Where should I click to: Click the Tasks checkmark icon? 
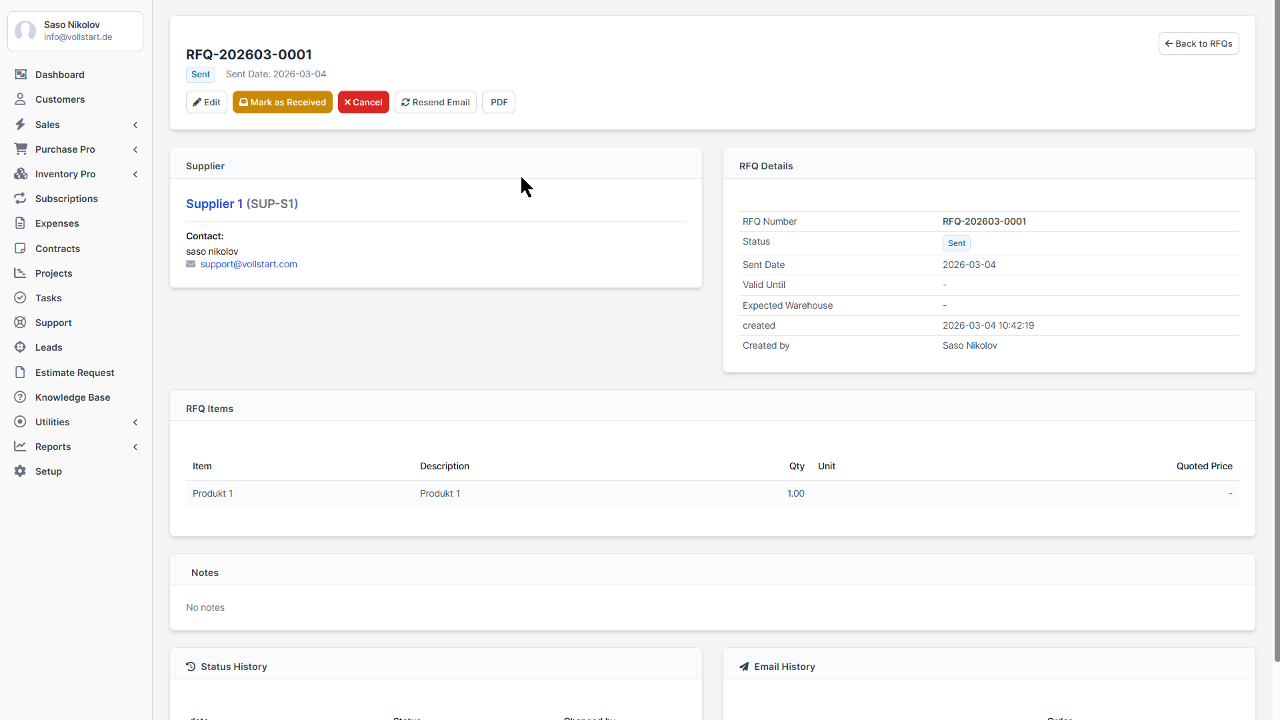click(x=20, y=298)
